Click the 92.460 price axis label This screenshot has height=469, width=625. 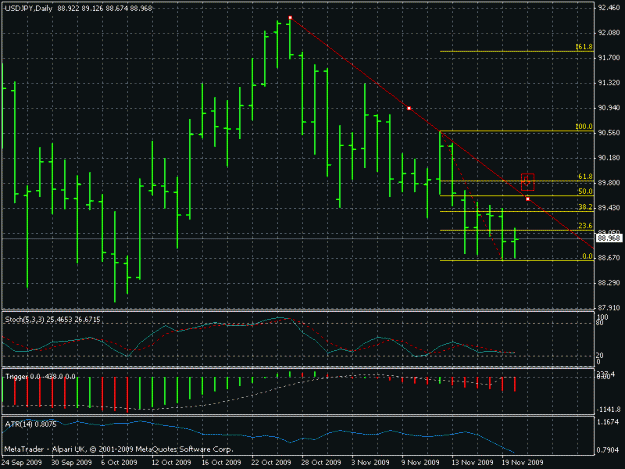[x=609, y=8]
